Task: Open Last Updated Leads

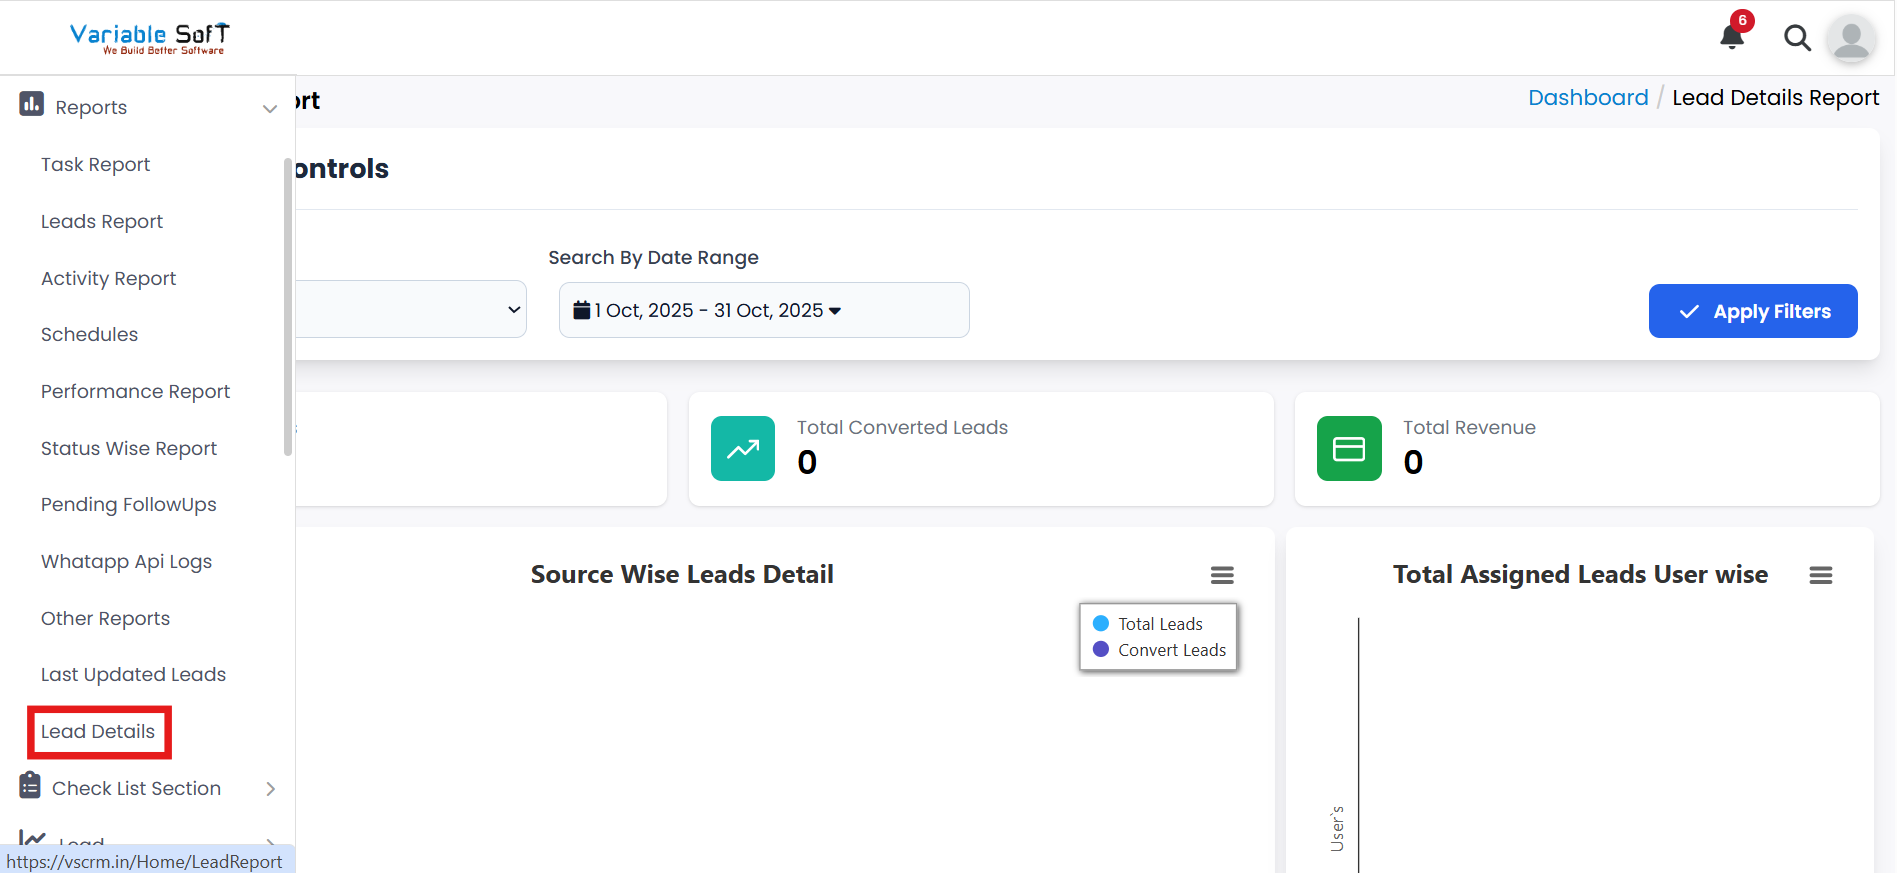Action: 133,674
